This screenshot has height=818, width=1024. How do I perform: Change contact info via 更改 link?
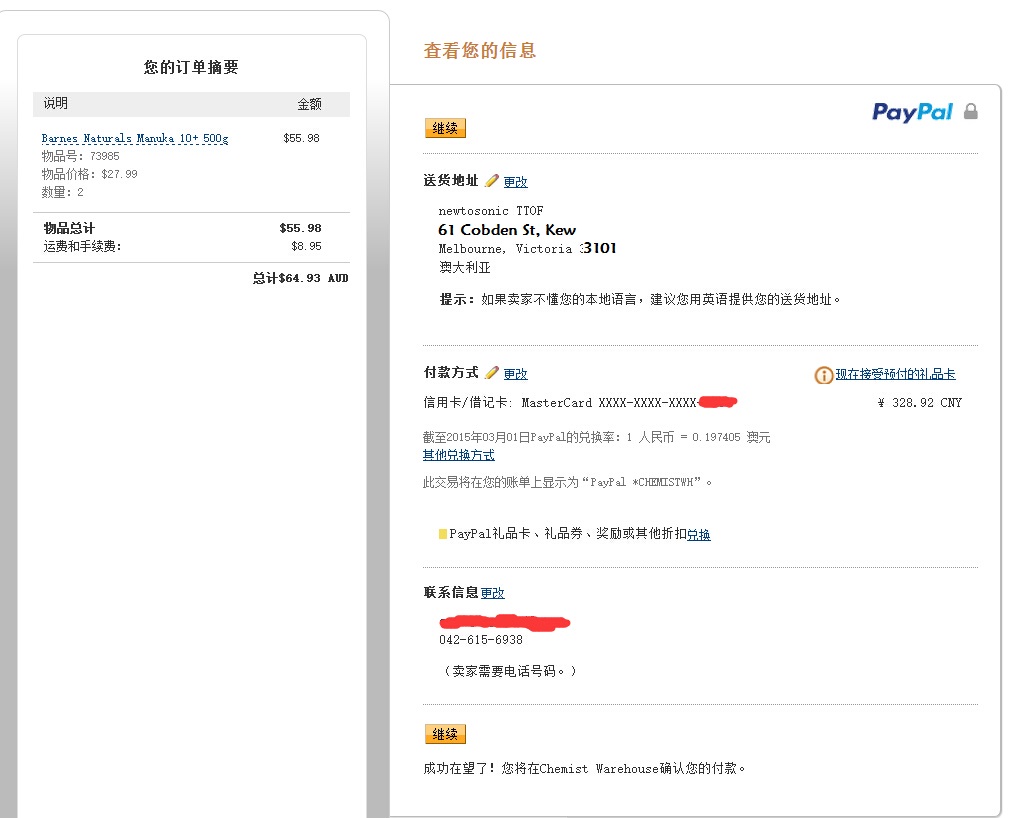(492, 593)
